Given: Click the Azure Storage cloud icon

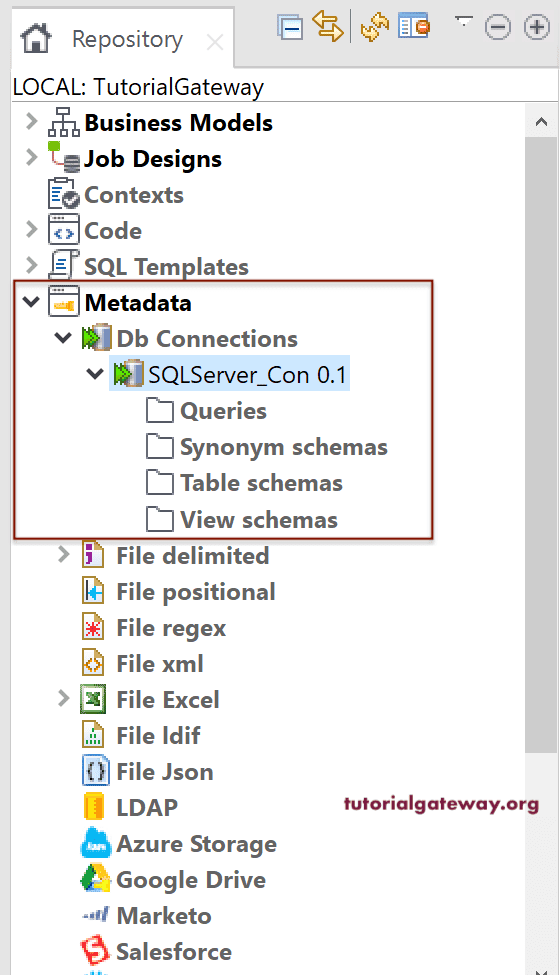Looking at the screenshot, I should point(96,843).
